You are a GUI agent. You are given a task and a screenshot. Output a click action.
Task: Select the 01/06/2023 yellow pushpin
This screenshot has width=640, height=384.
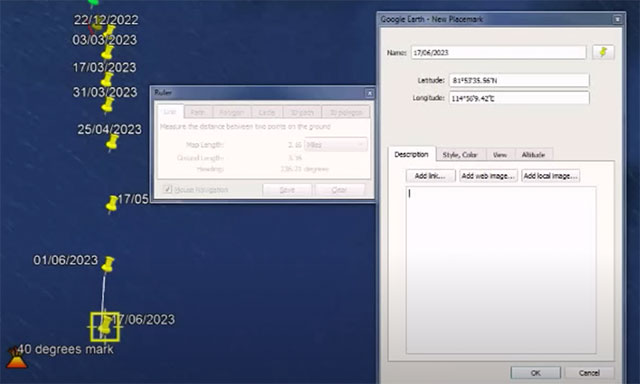[108, 264]
